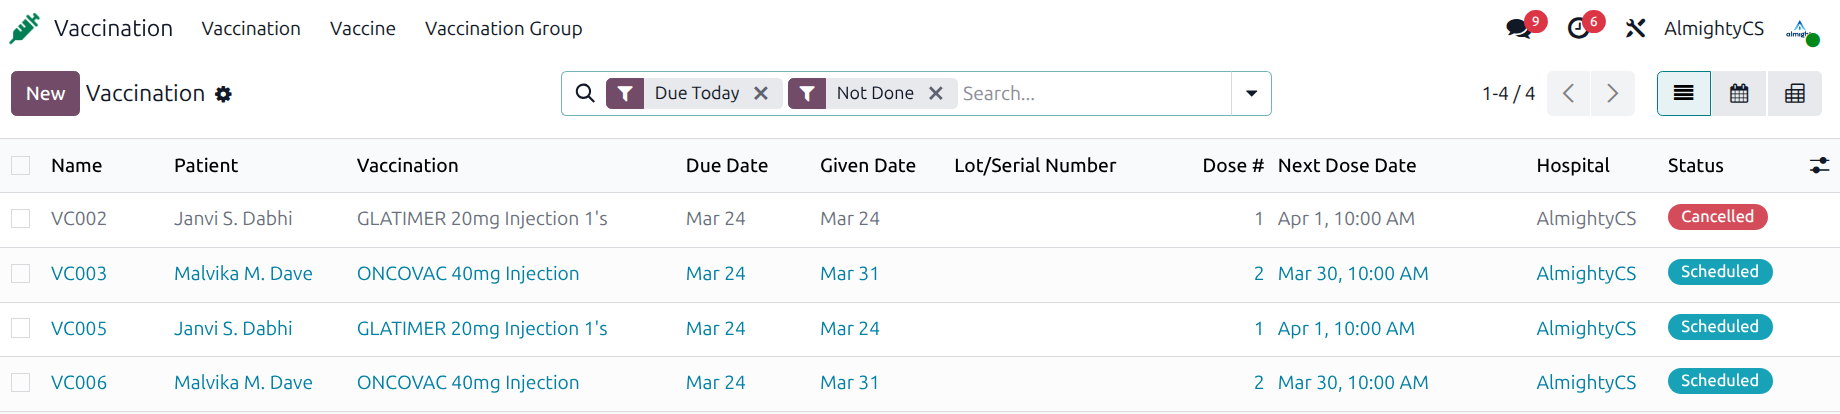The height and width of the screenshot is (414, 1840).
Task: Click the wrench tools icon
Action: tap(1635, 28)
